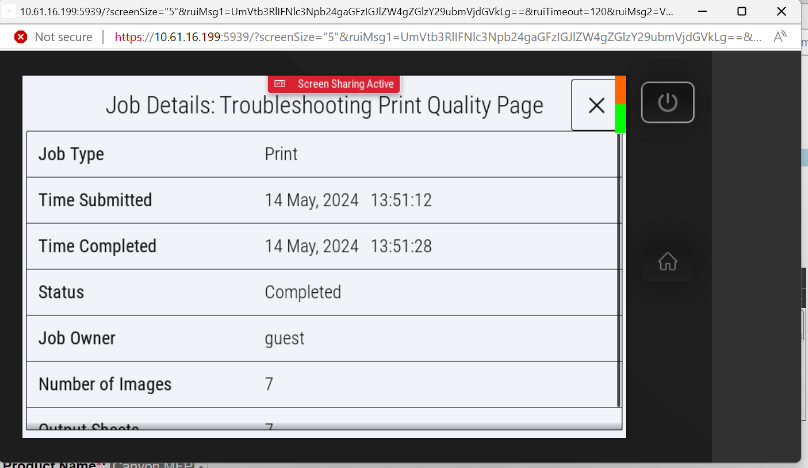Image resolution: width=808 pixels, height=468 pixels.
Task: Maximize the browser window
Action: pos(741,11)
